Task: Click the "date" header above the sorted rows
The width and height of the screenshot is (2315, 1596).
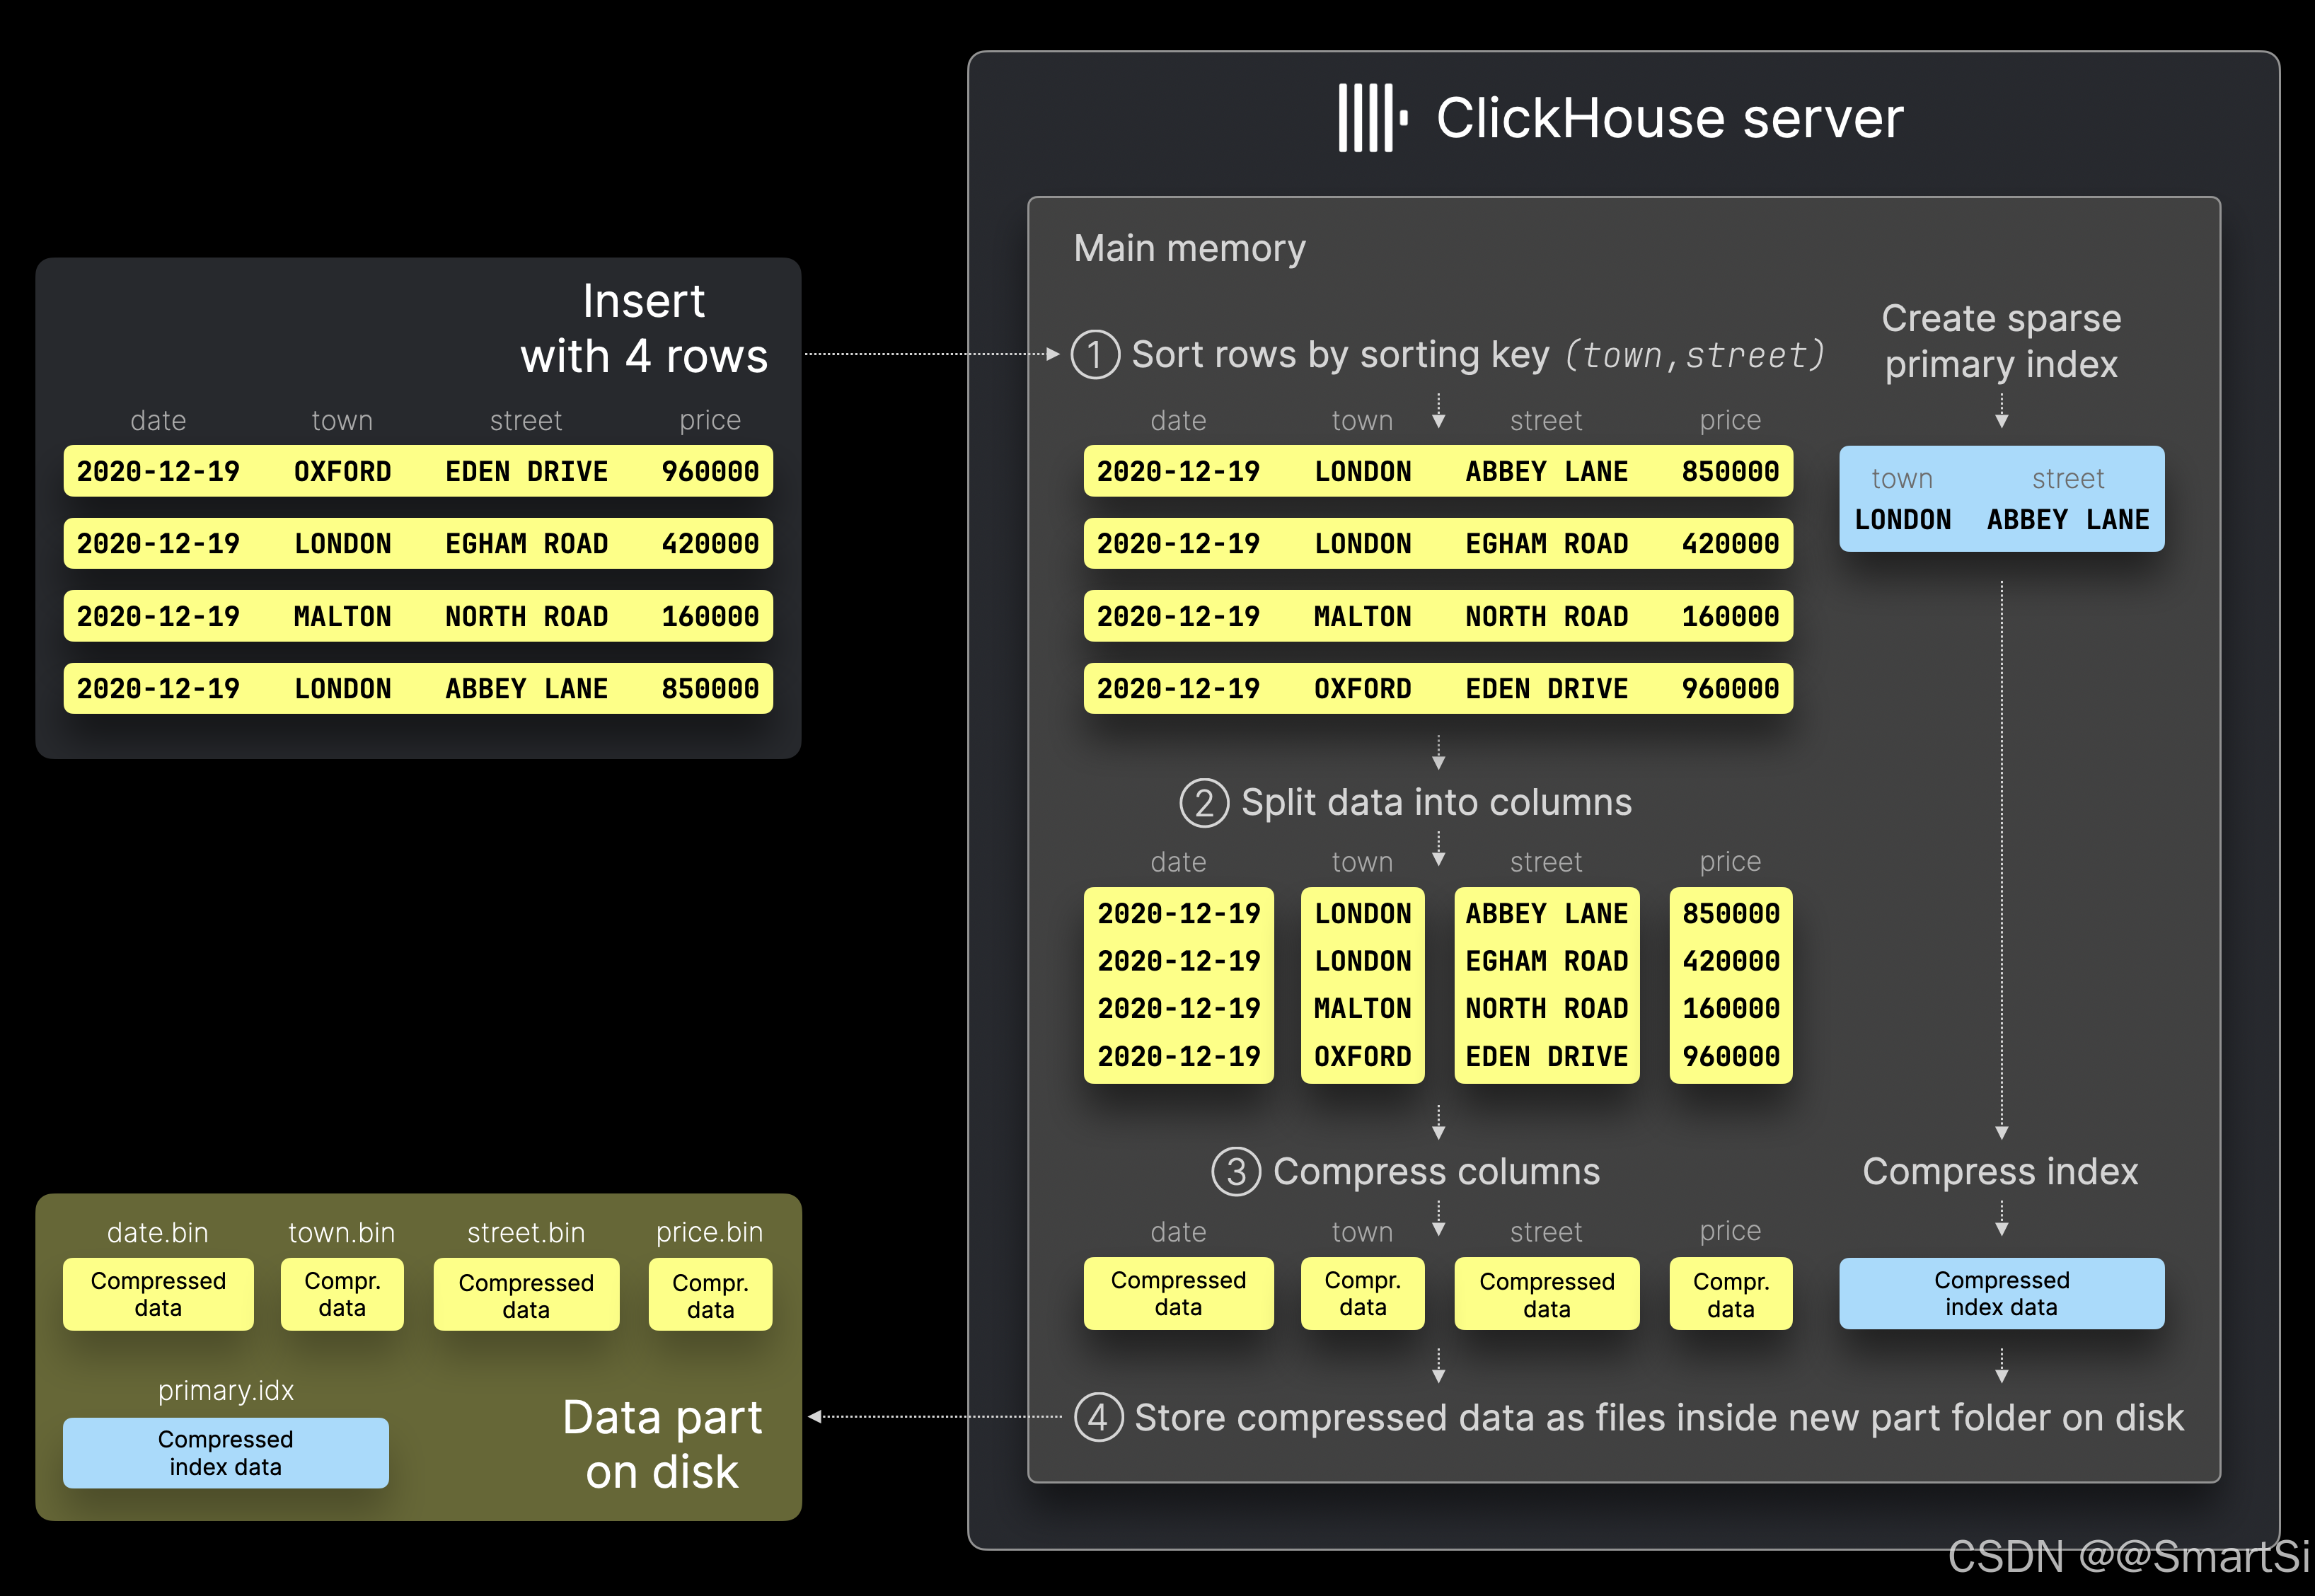Action: [x=1178, y=420]
